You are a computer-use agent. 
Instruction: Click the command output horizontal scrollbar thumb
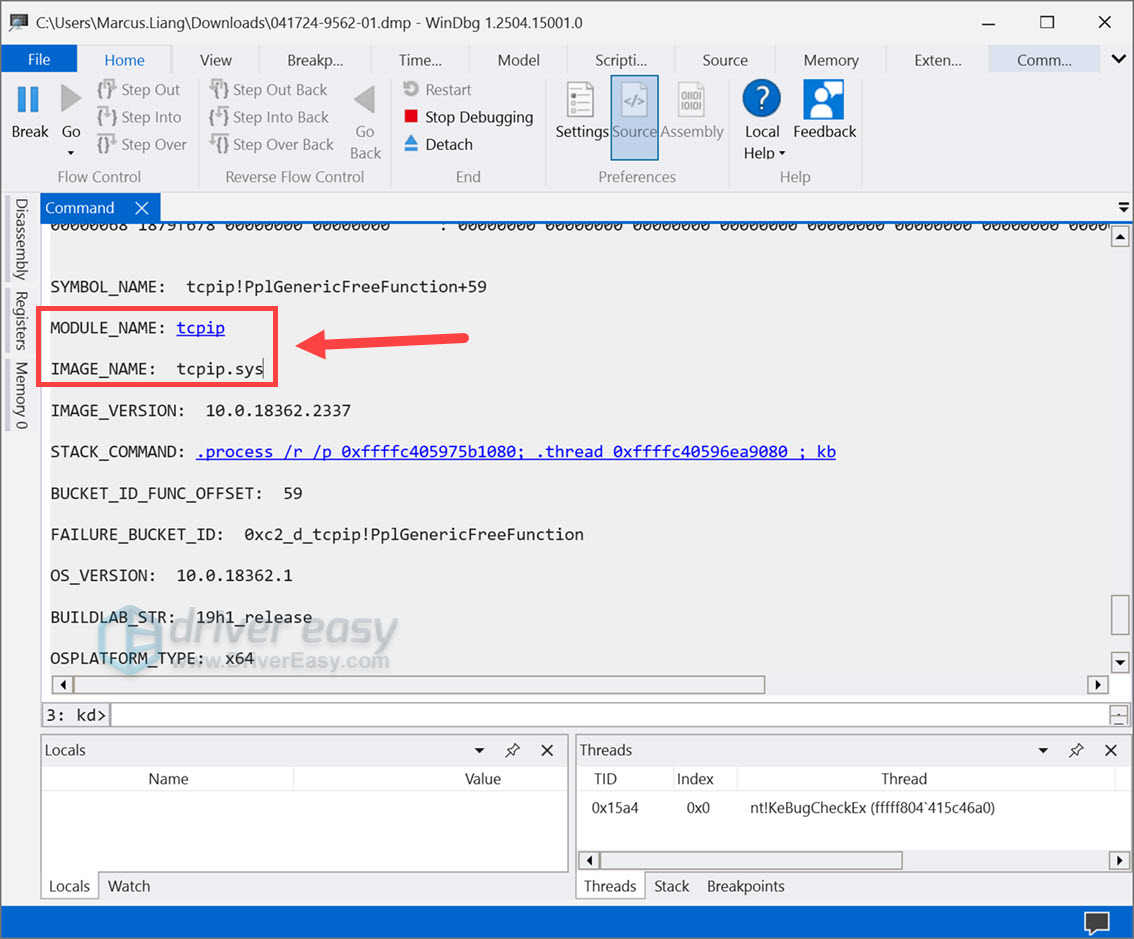pyautogui.click(x=419, y=684)
